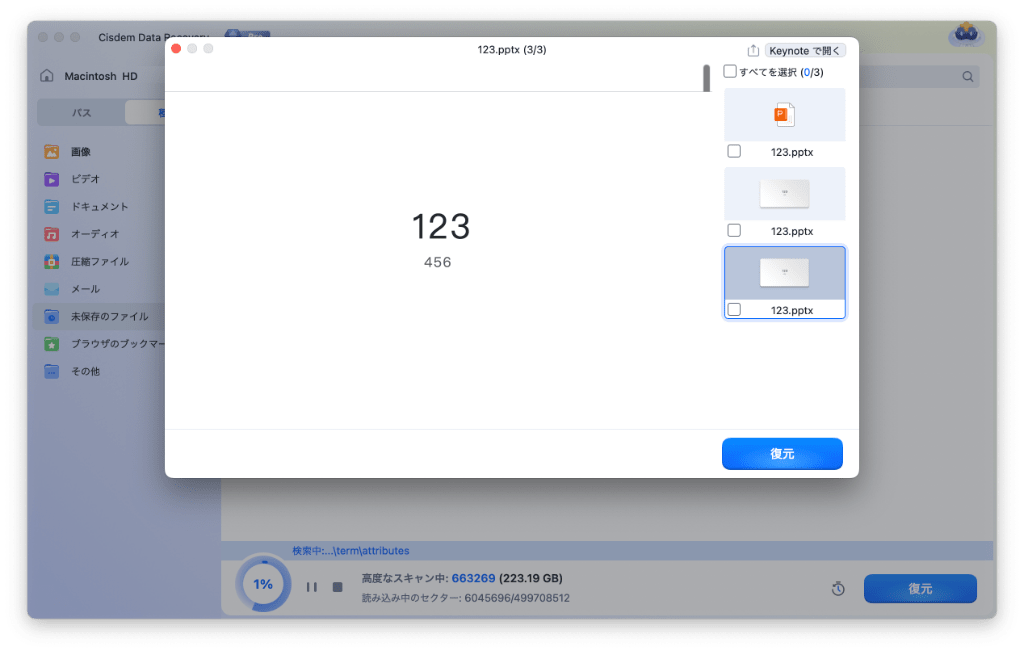Click the large 123 slide heading

point(441,227)
